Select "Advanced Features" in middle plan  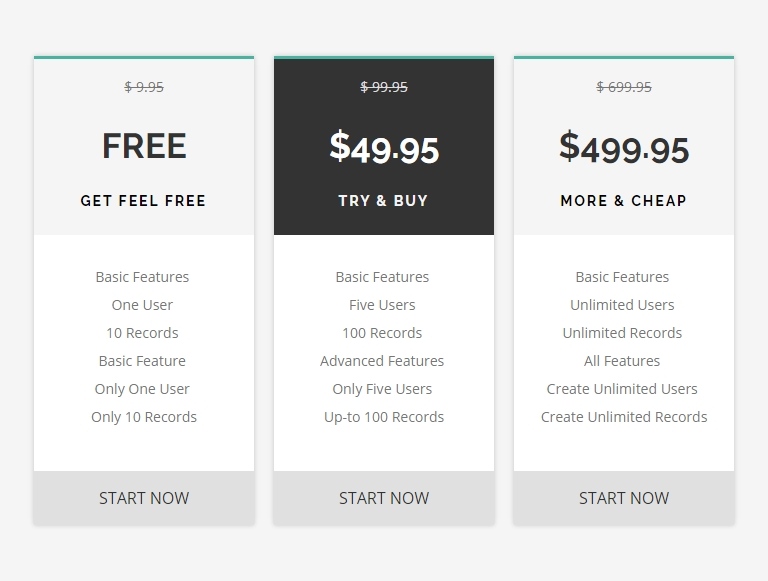click(382, 361)
